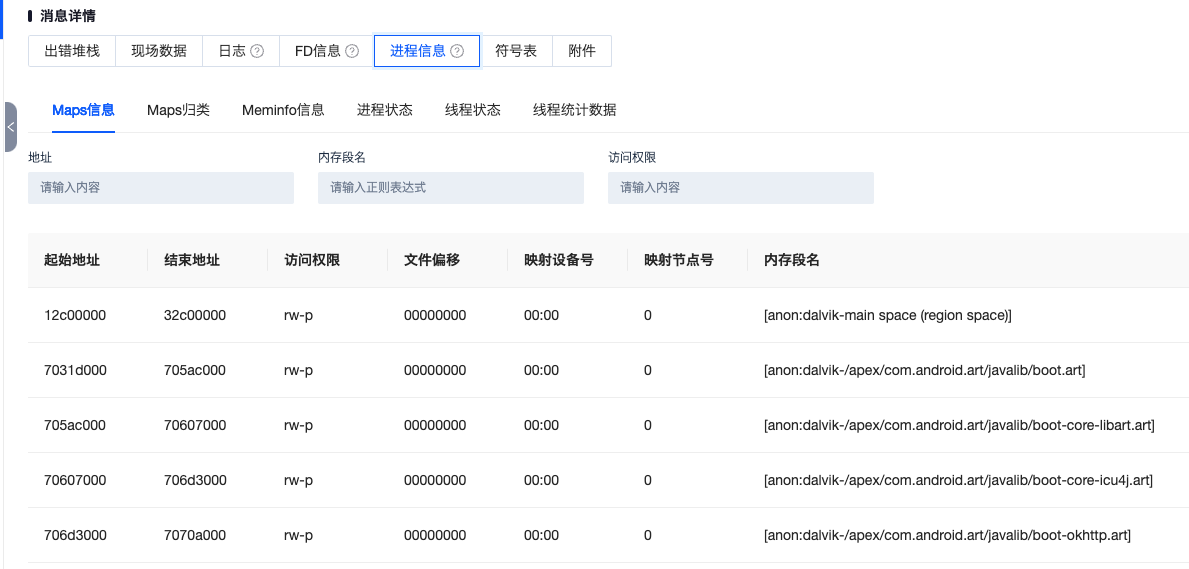Viewport: 1189px width, 569px height.
Task: Switch to Maps归类 sub-tab
Action: [178, 110]
